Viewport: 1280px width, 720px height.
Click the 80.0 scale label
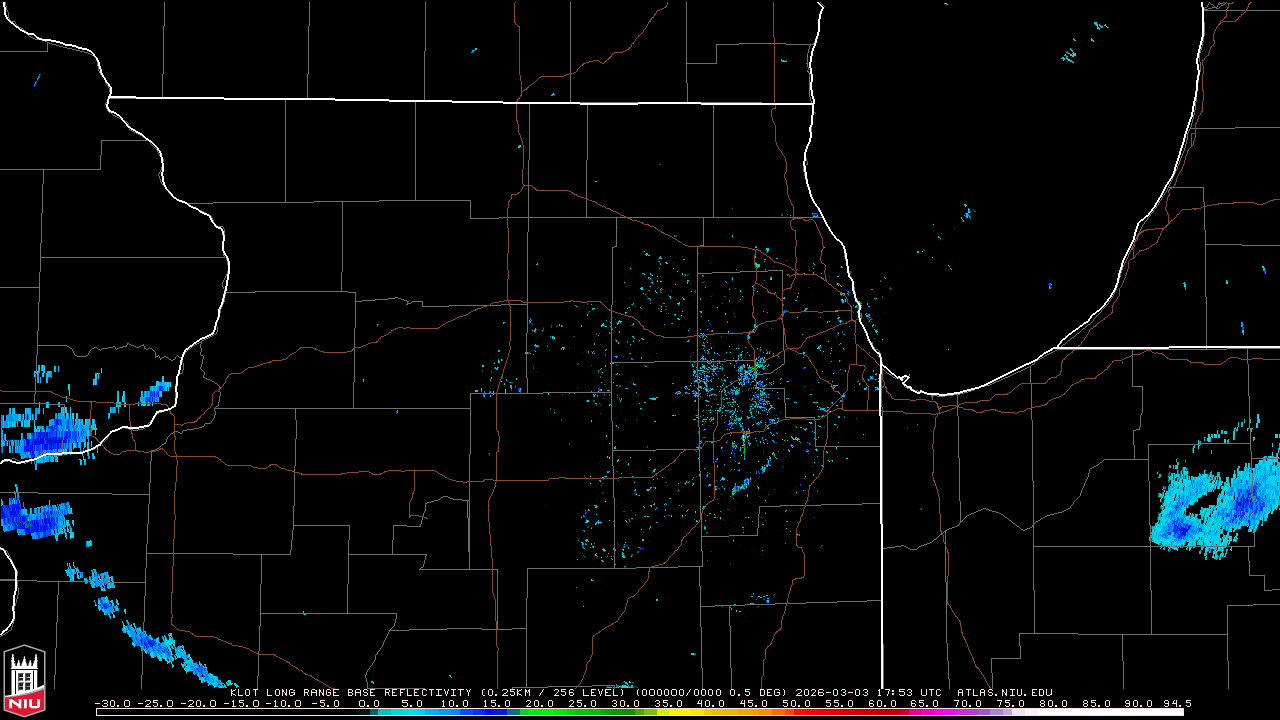coord(1055,703)
